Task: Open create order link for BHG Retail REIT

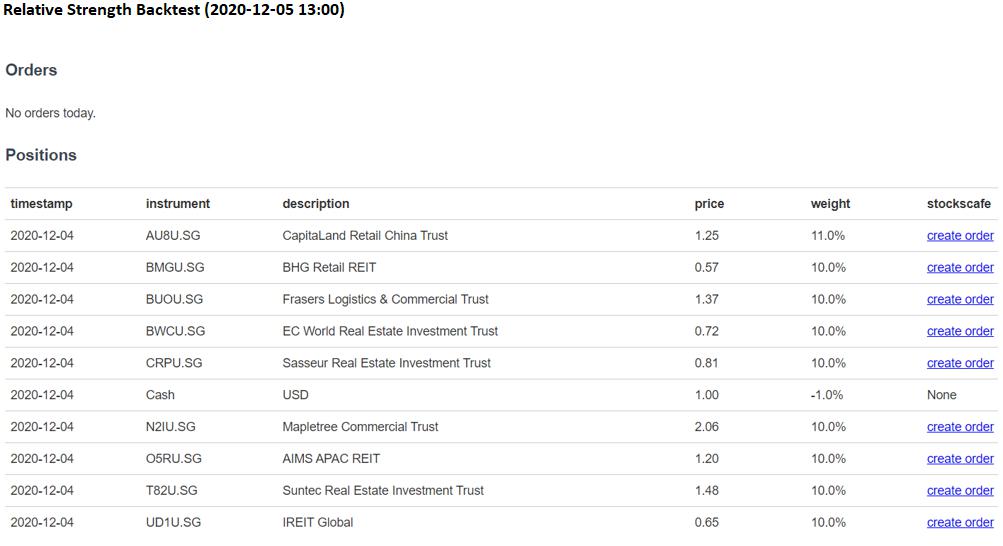Action: 960,268
